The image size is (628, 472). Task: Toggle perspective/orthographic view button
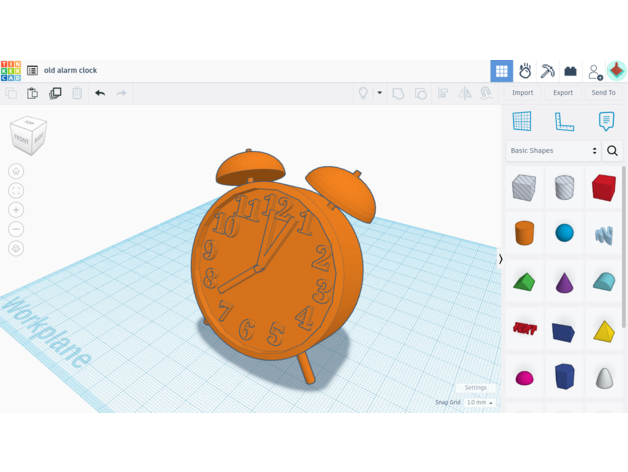pos(16,249)
